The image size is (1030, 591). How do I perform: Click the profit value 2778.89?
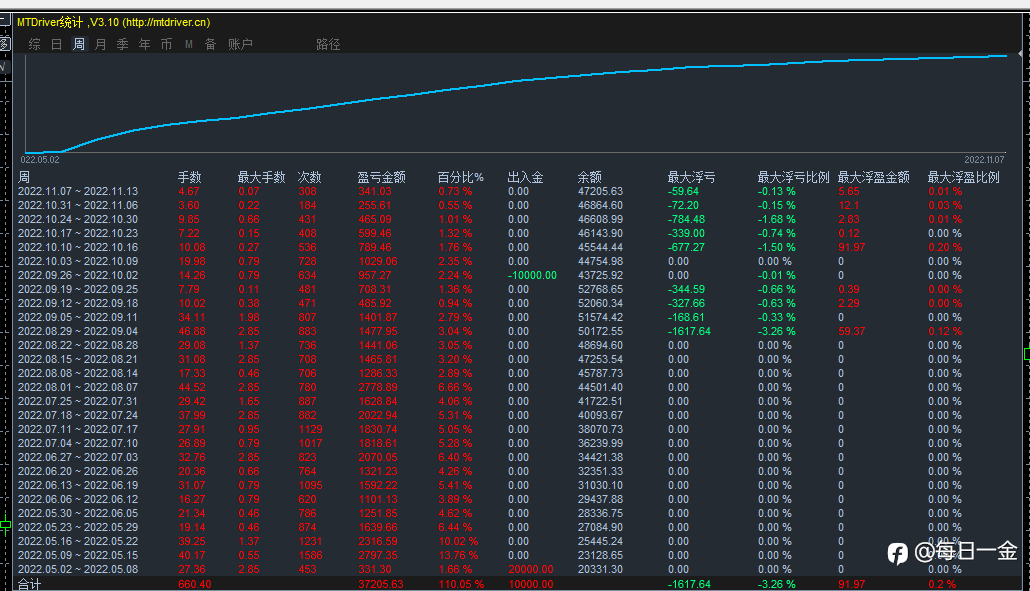pos(378,387)
